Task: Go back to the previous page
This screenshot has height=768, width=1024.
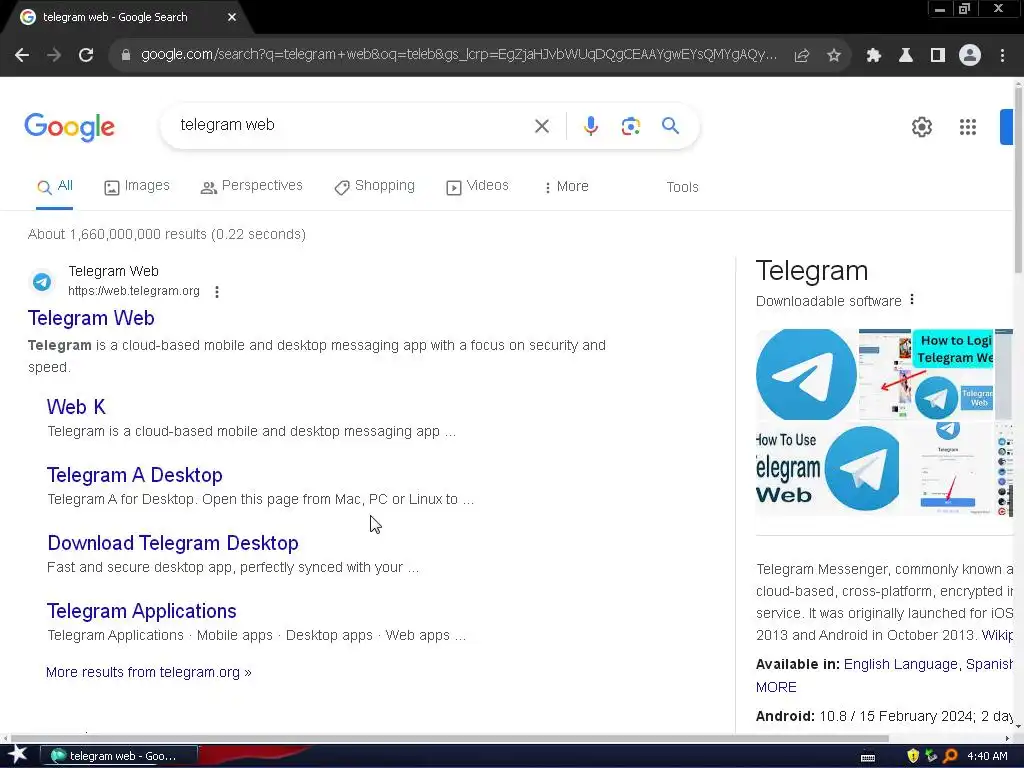Action: point(22,56)
